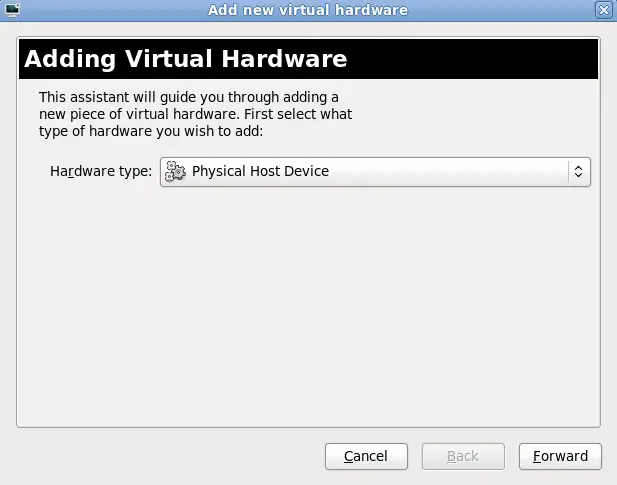Image resolution: width=617 pixels, height=485 pixels.
Task: Click the gear icon beside Physical Host Device
Action: click(x=174, y=171)
